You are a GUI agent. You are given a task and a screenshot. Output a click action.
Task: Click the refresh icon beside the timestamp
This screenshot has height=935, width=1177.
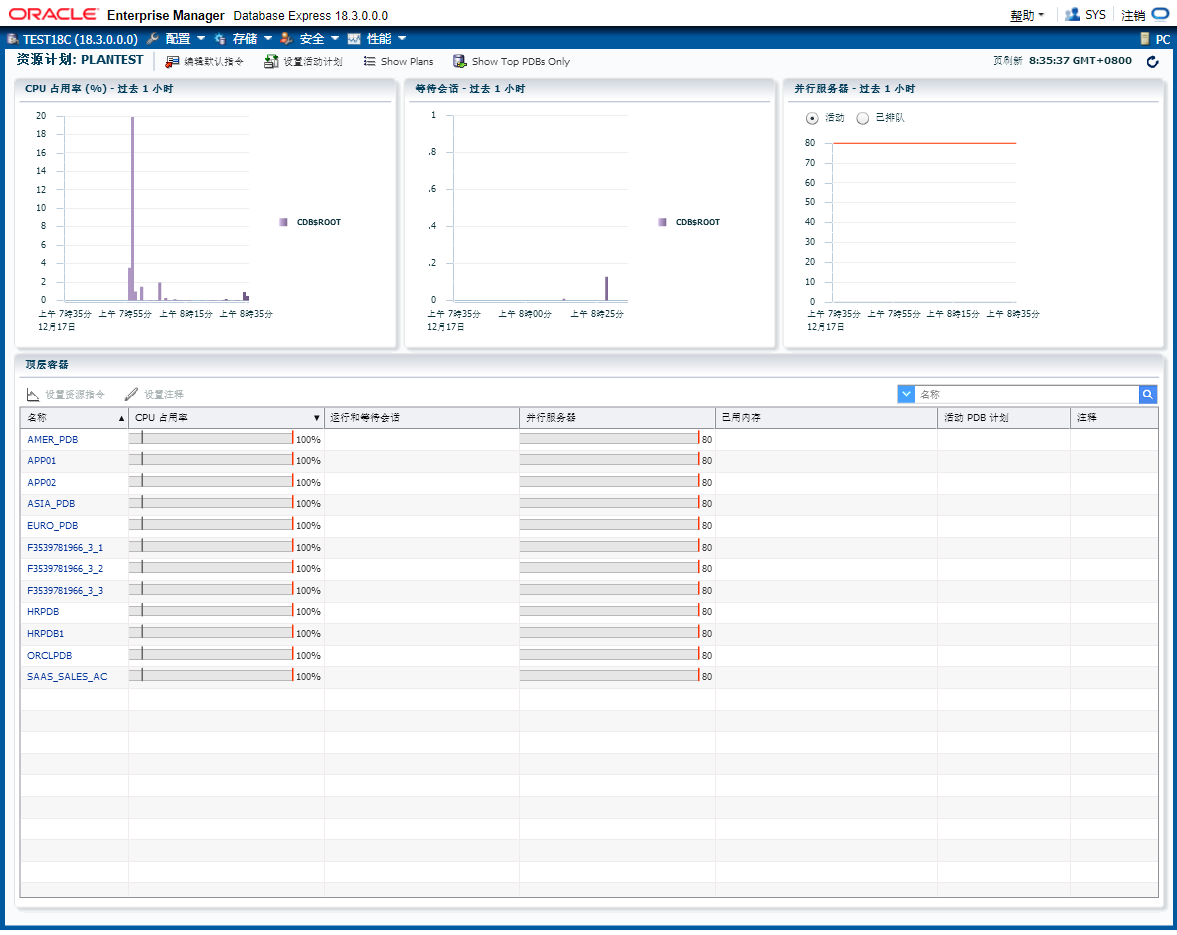1152,62
